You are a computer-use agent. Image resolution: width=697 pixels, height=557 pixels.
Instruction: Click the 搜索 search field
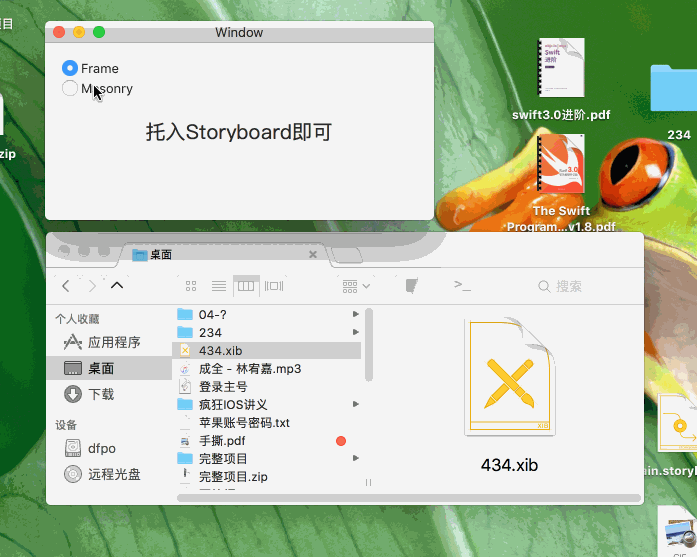click(560, 286)
